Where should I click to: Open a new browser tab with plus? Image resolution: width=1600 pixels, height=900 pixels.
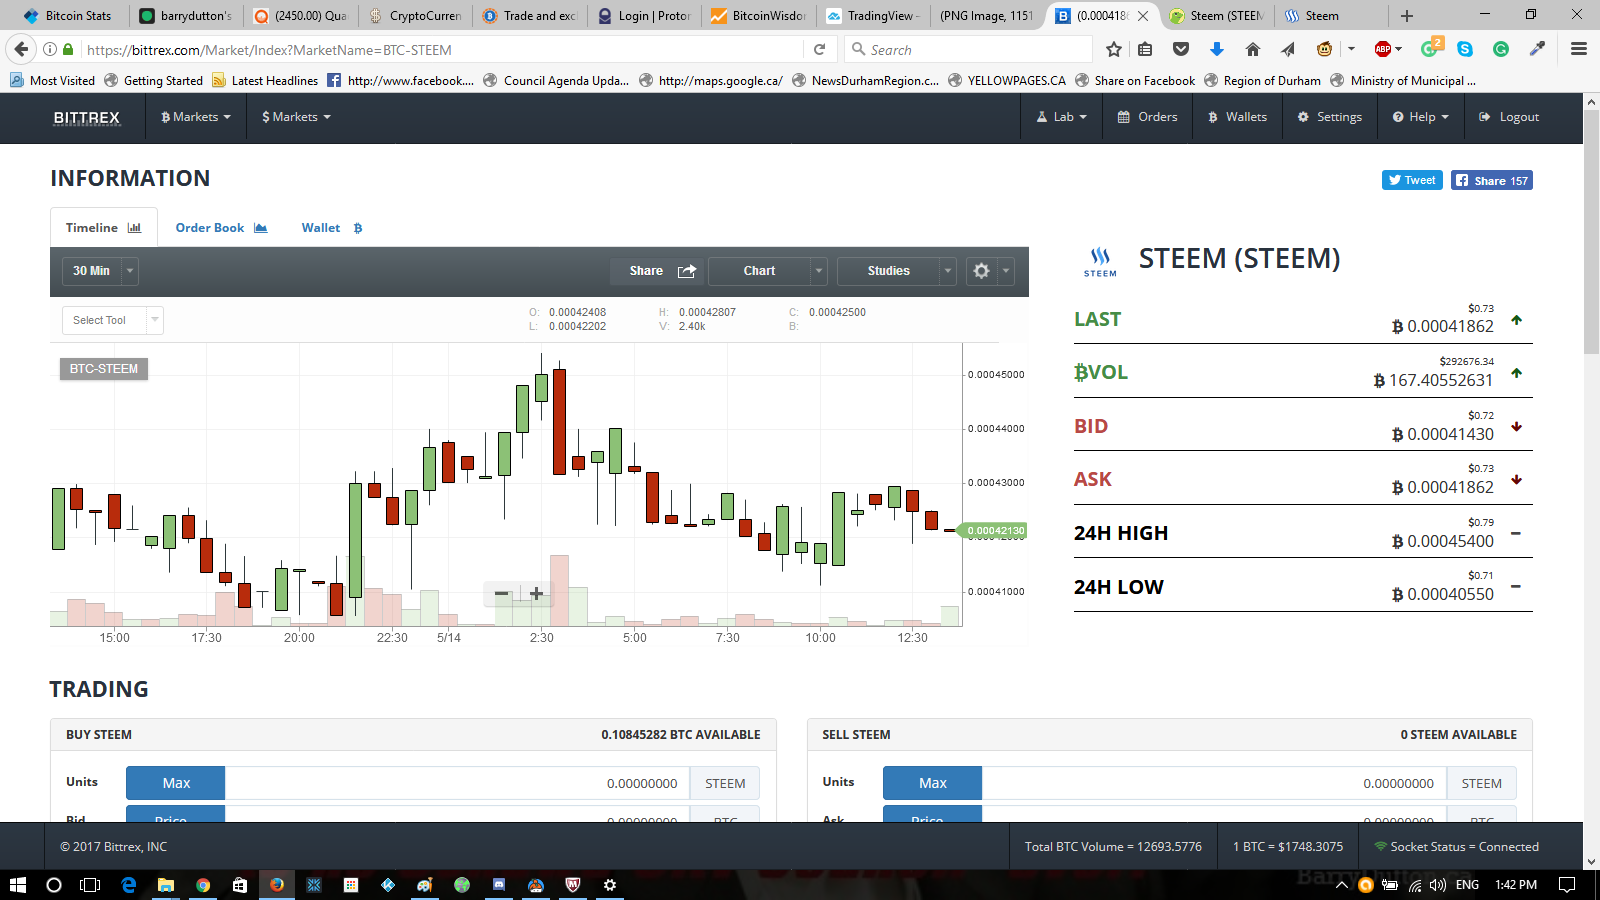[1407, 15]
